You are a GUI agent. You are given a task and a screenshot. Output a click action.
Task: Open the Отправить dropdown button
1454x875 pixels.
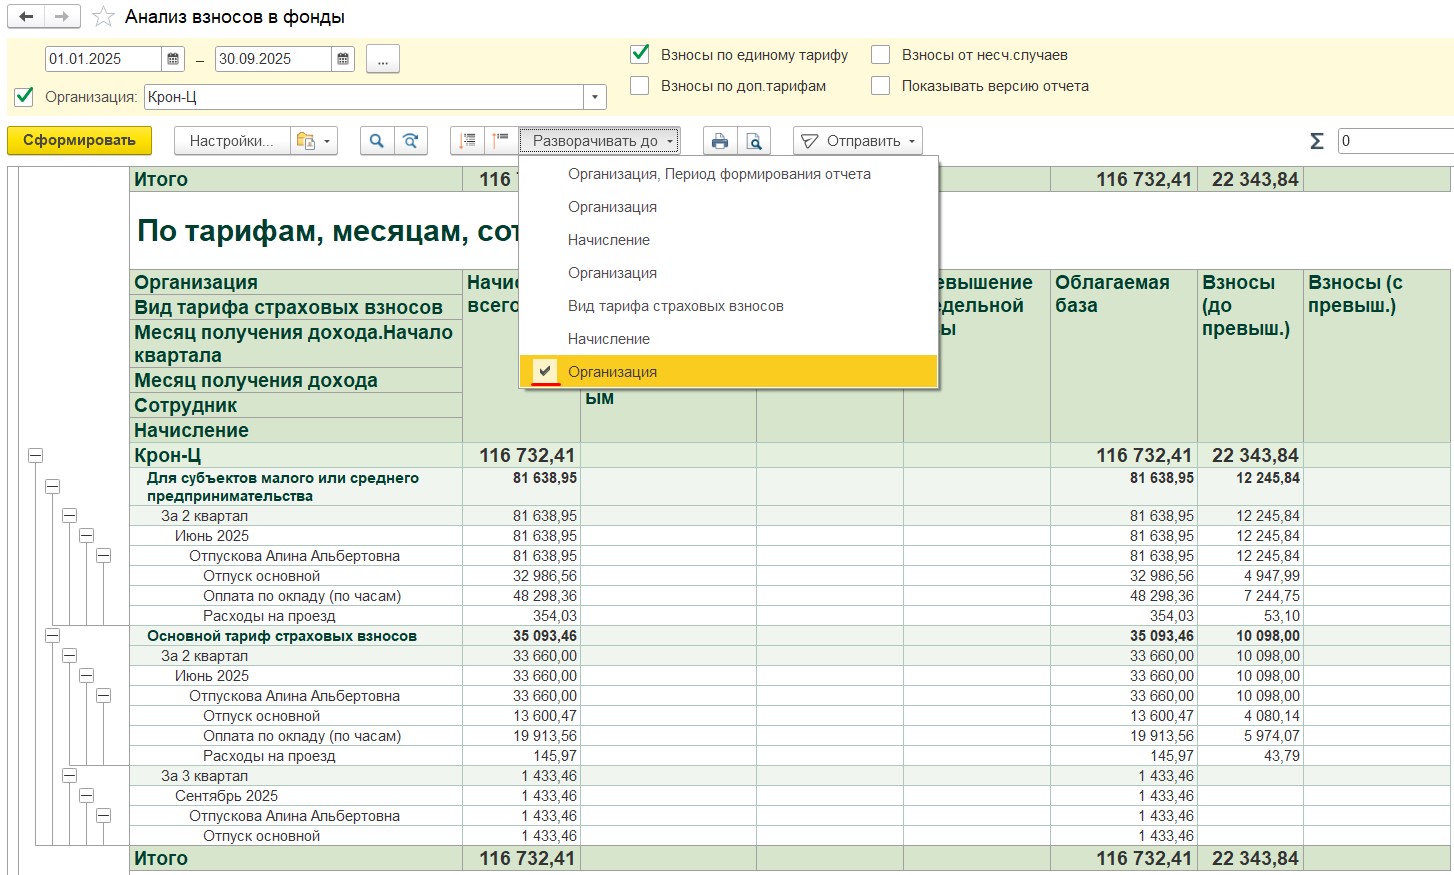pos(858,141)
